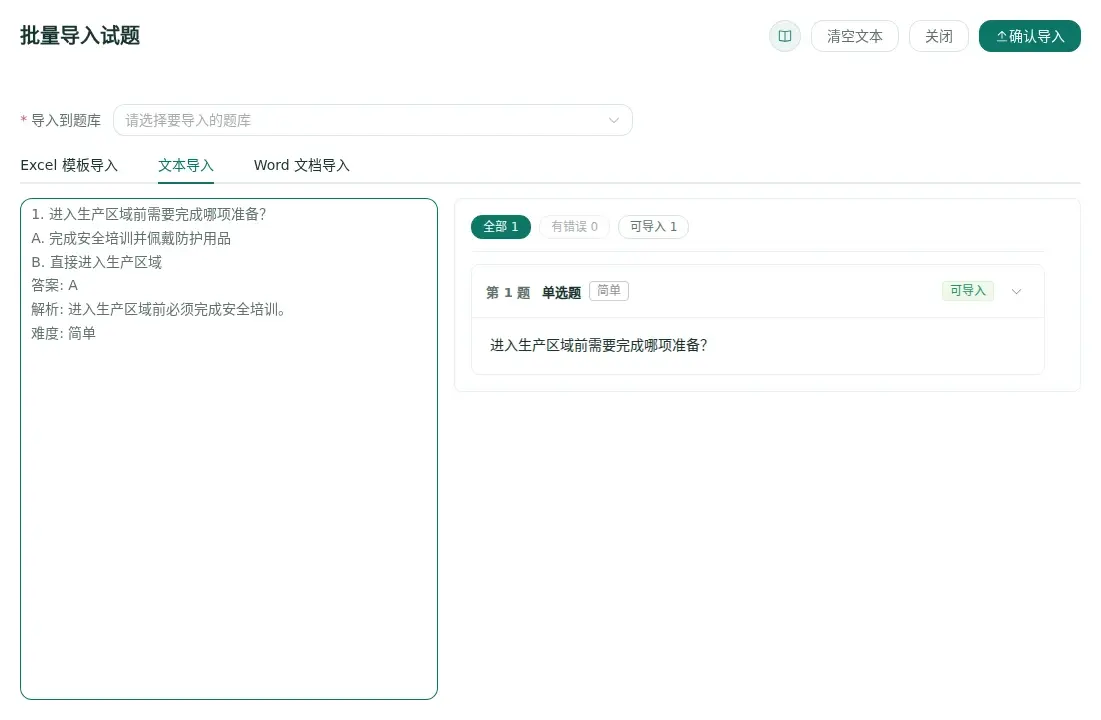Select the 文本导入 tab
The width and height of the screenshot is (1101, 720).
(x=185, y=165)
